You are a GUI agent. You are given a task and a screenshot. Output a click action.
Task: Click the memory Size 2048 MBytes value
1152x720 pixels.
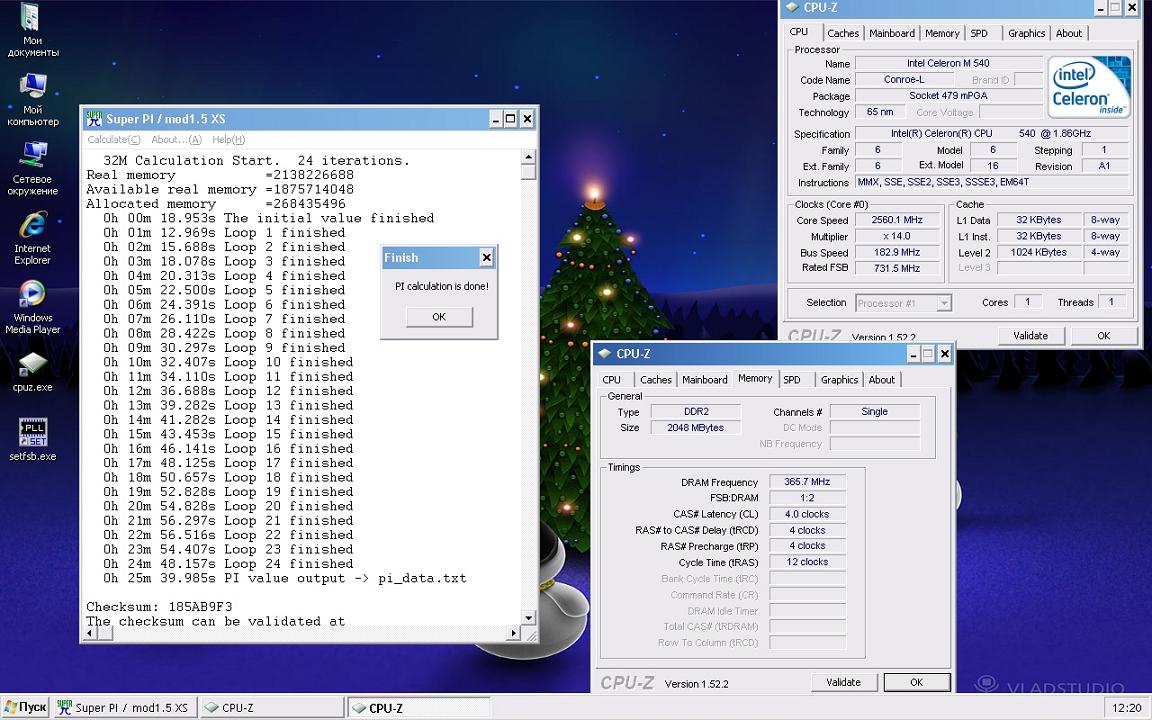click(696, 428)
